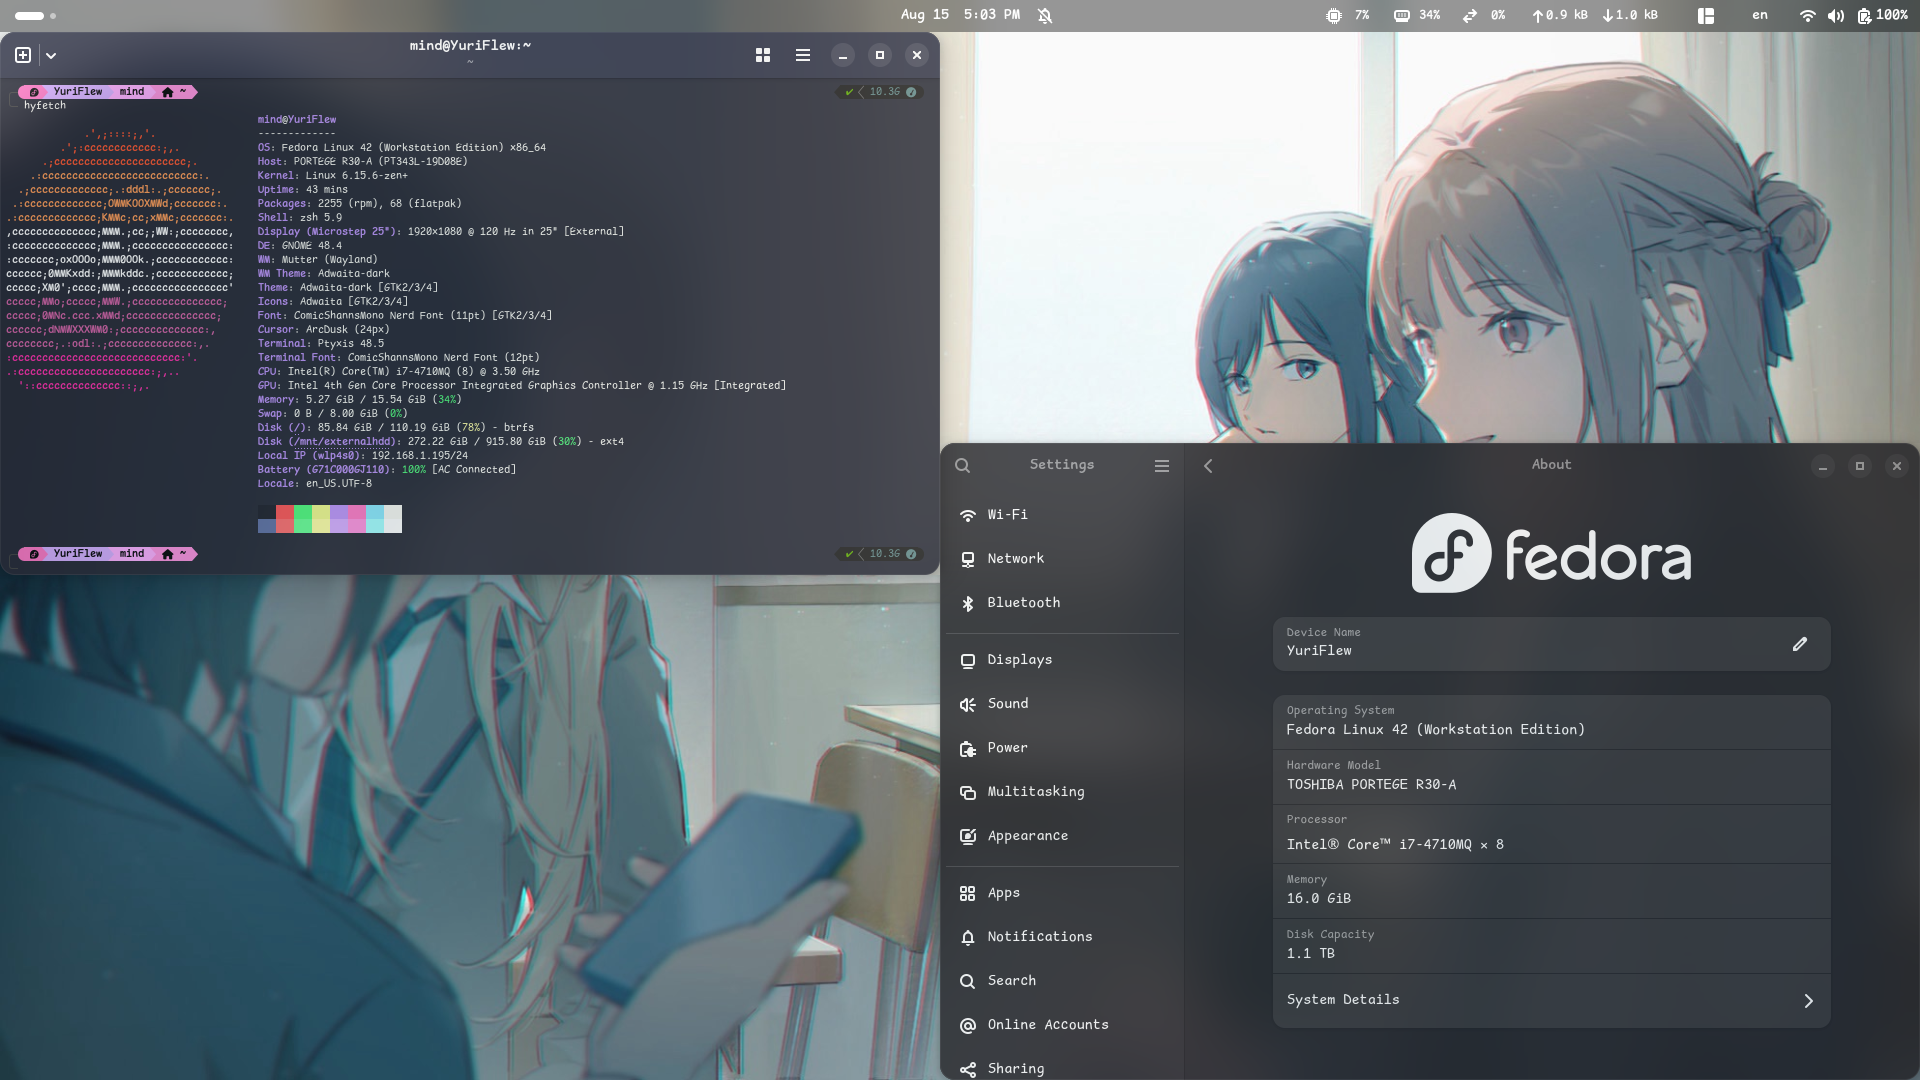This screenshot has width=1920, height=1080.
Task: Click the CPU usage indicator showing 7%
Action: coord(1347,15)
